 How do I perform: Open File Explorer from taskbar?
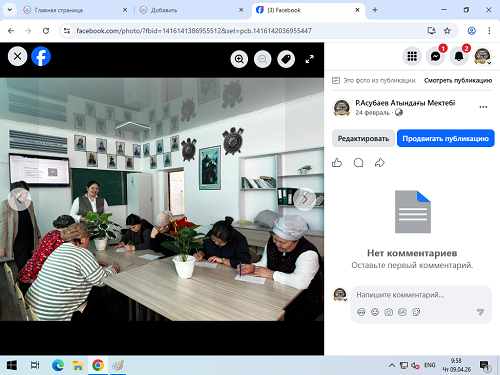[78, 365]
